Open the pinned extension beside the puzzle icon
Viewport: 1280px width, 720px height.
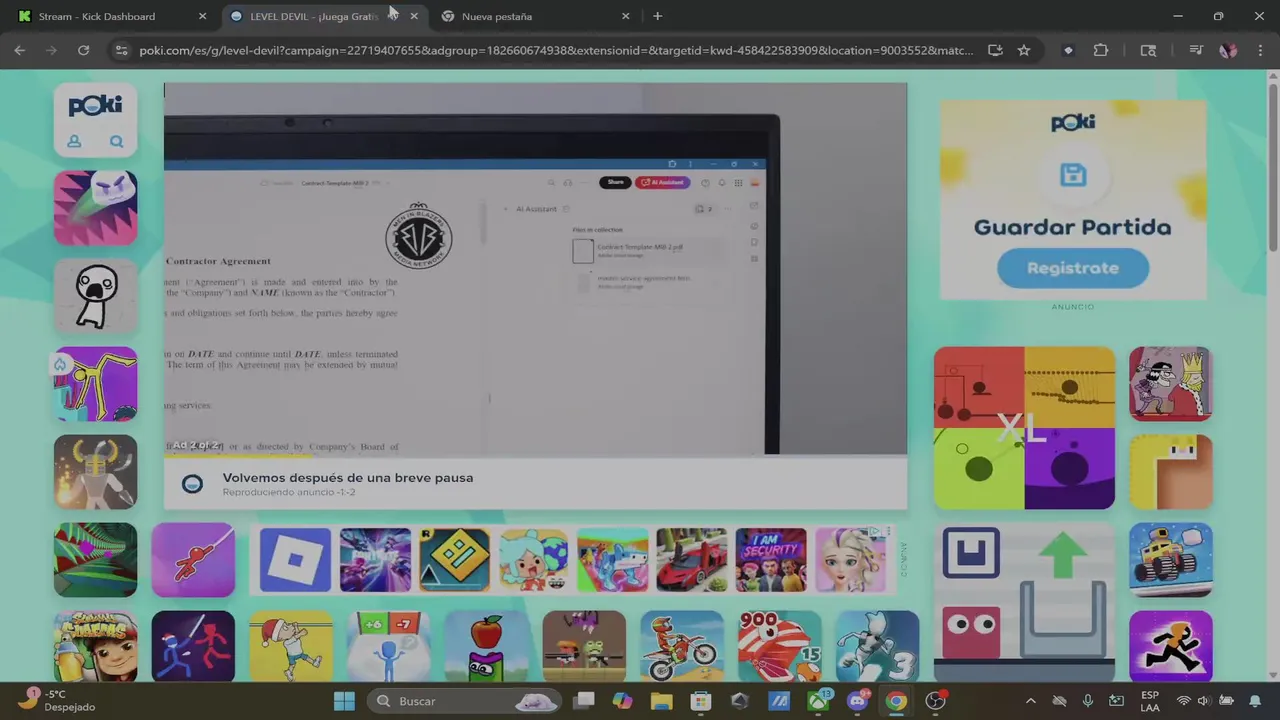1068,50
